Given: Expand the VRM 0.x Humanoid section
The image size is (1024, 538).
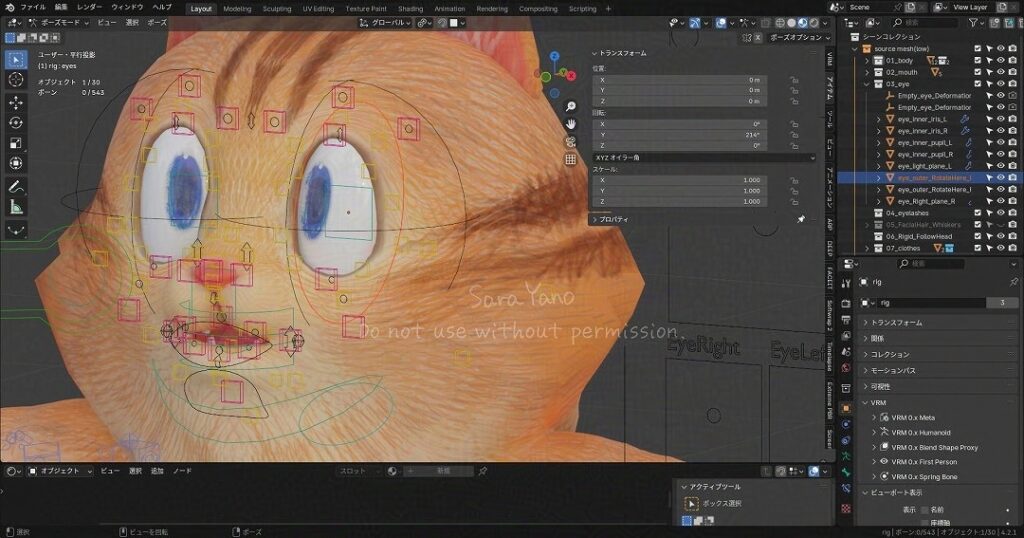Looking at the screenshot, I should click(x=874, y=432).
